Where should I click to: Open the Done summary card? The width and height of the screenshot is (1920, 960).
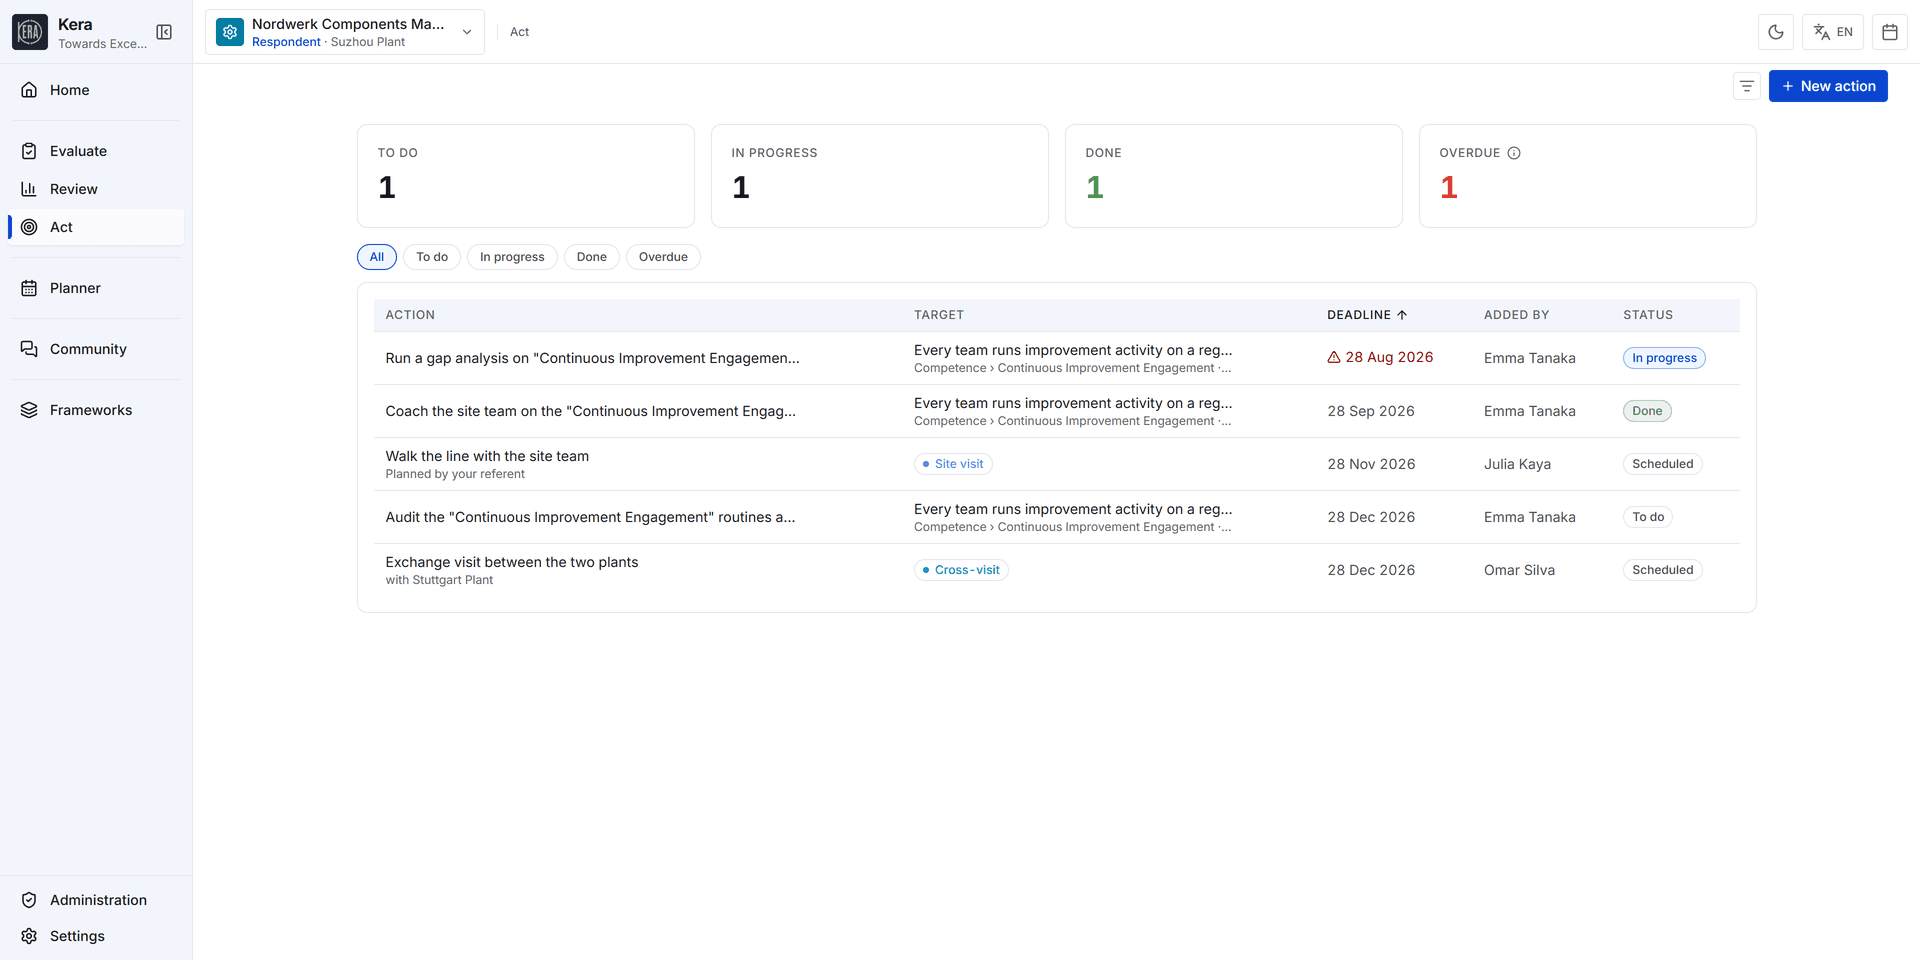click(1234, 176)
